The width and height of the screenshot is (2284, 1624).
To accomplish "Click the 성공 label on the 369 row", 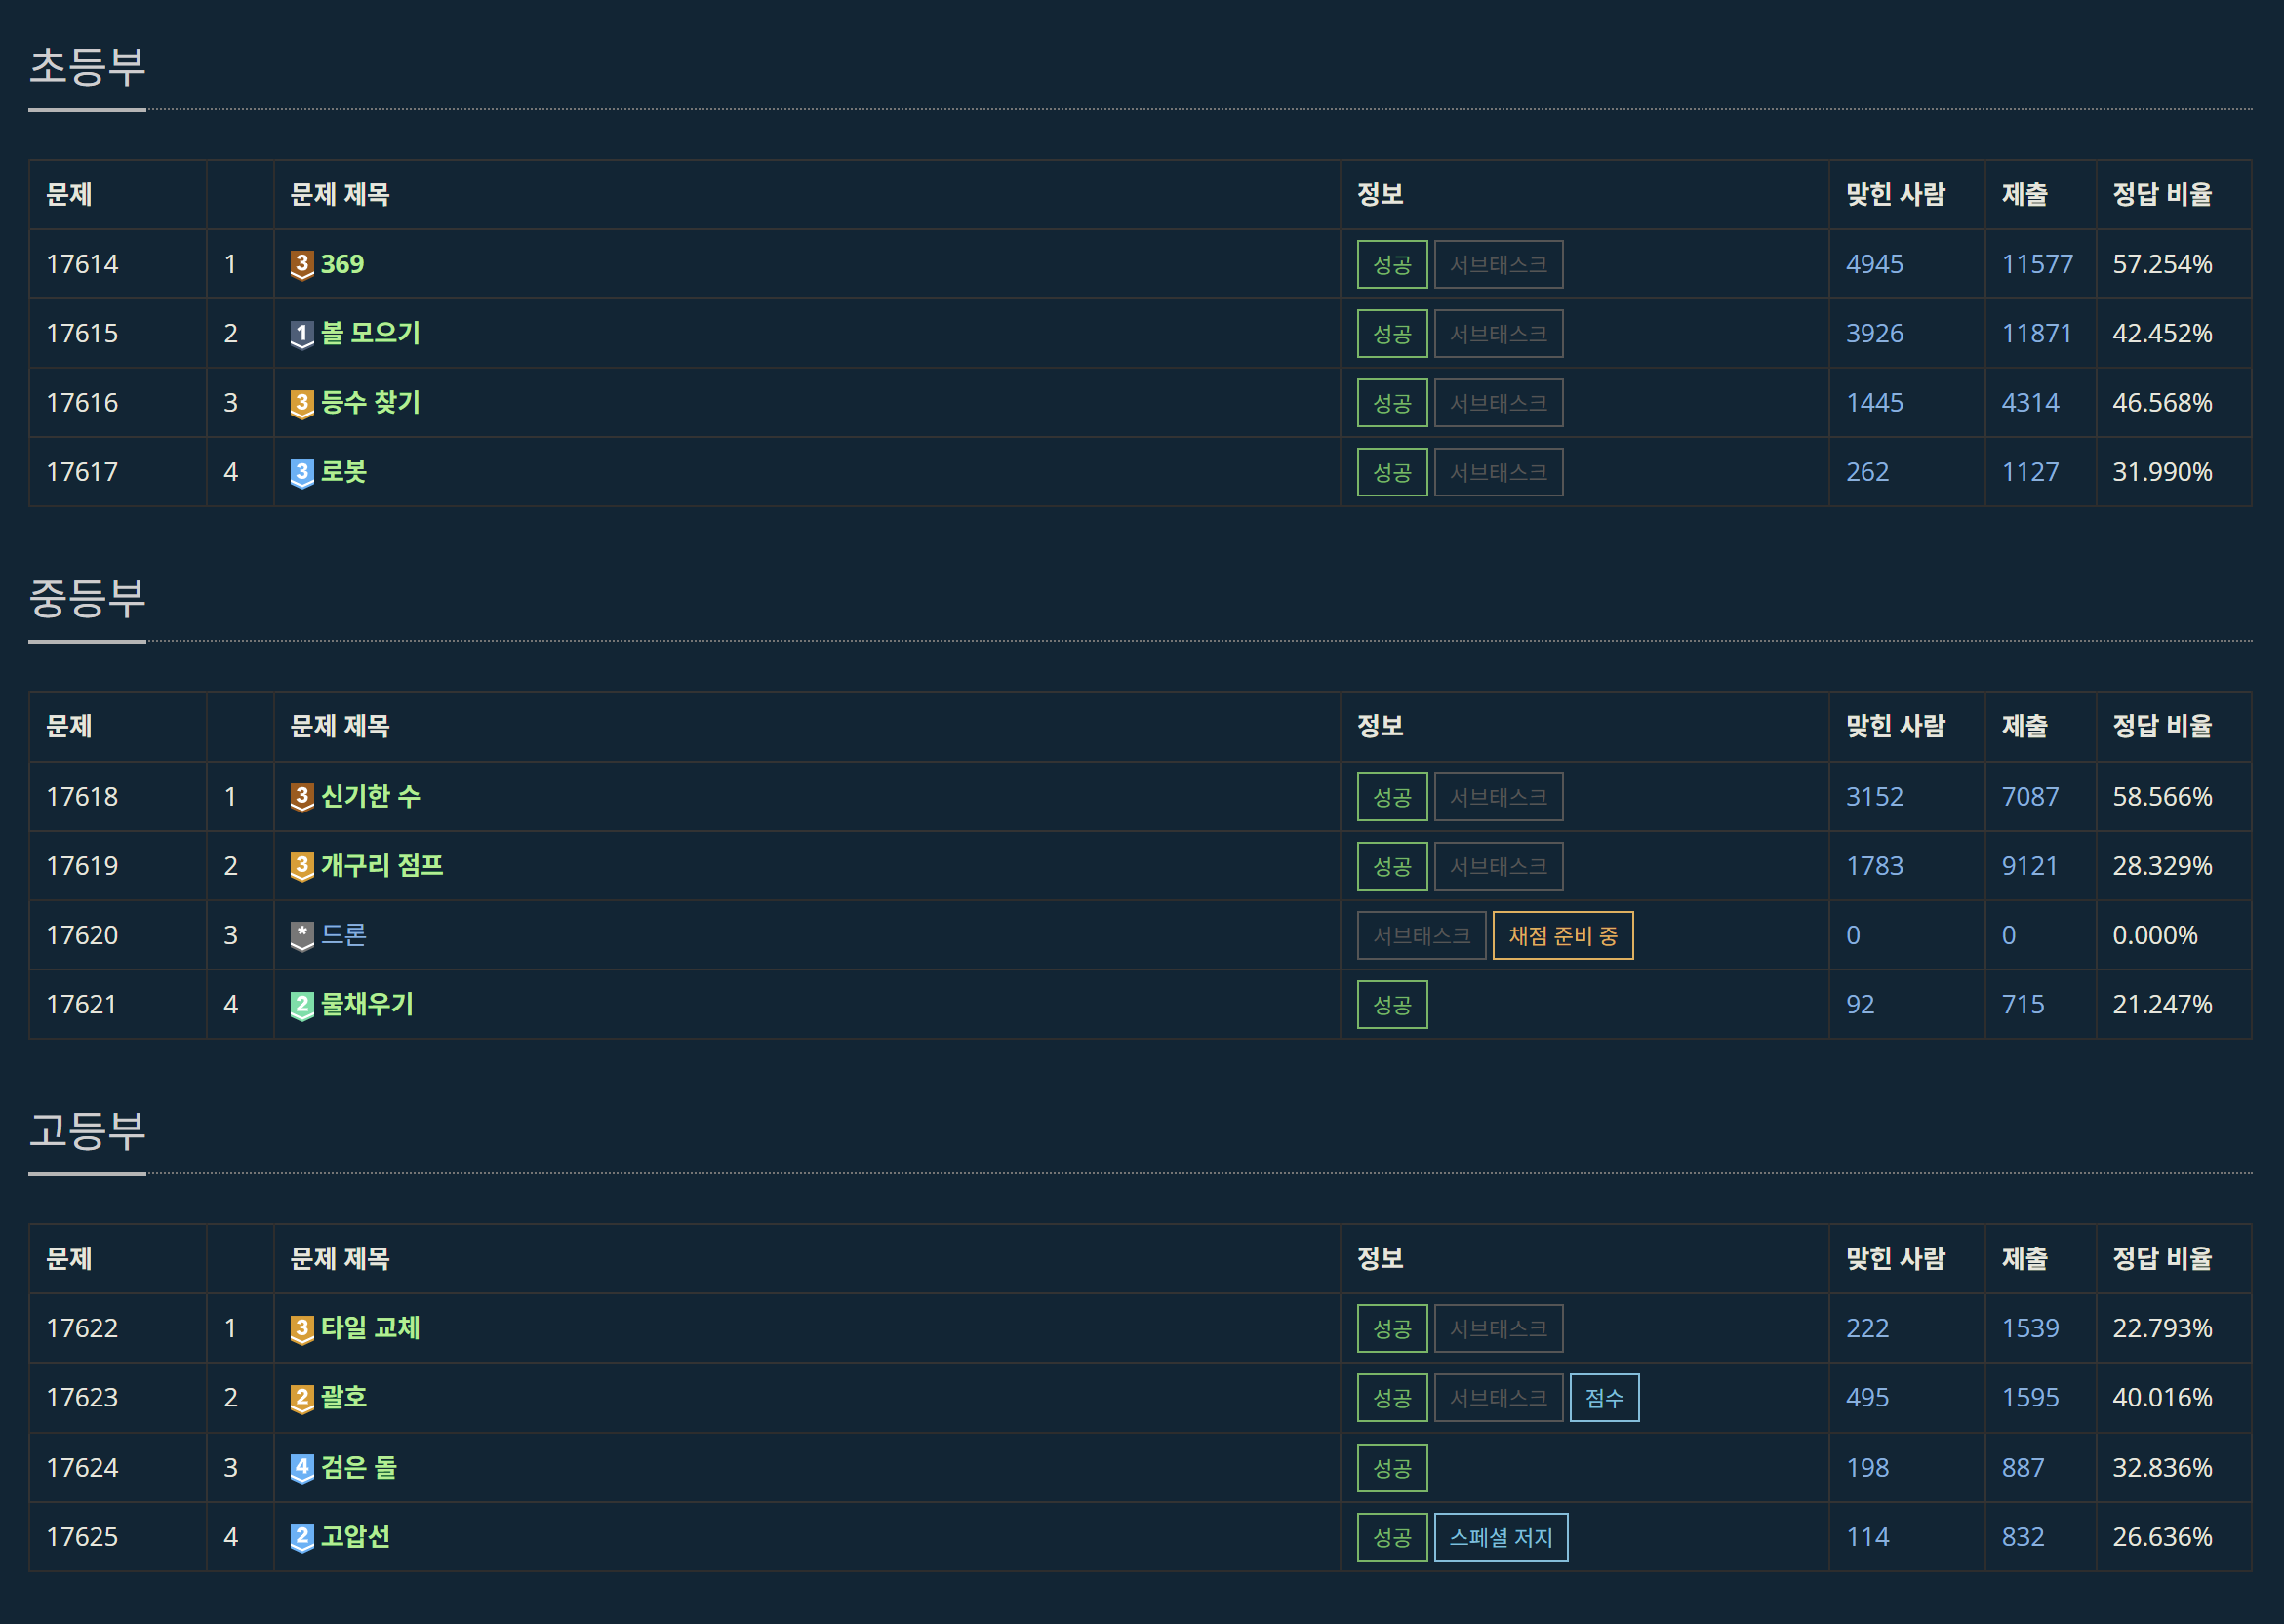I will click(x=1391, y=265).
